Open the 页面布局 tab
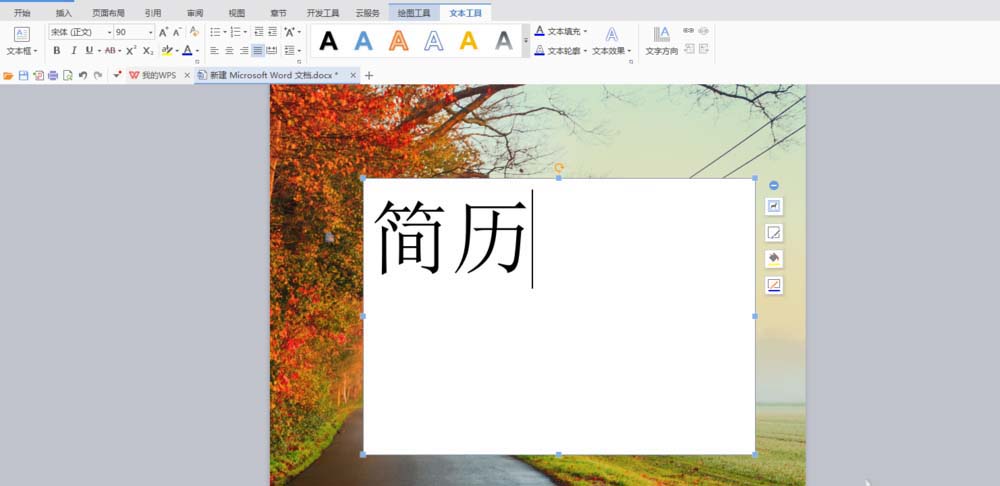1000x486 pixels. (108, 13)
